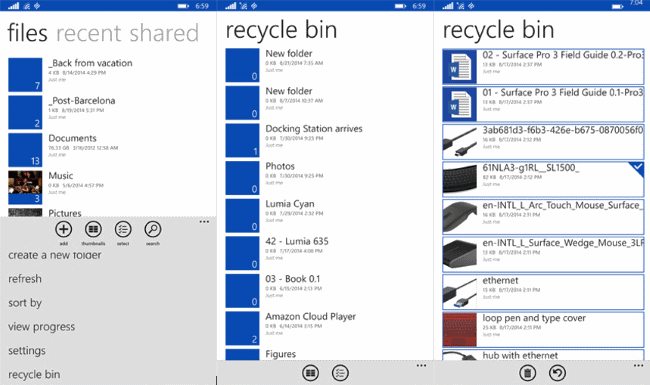Select the 'files' pivot header

[x=27, y=33]
